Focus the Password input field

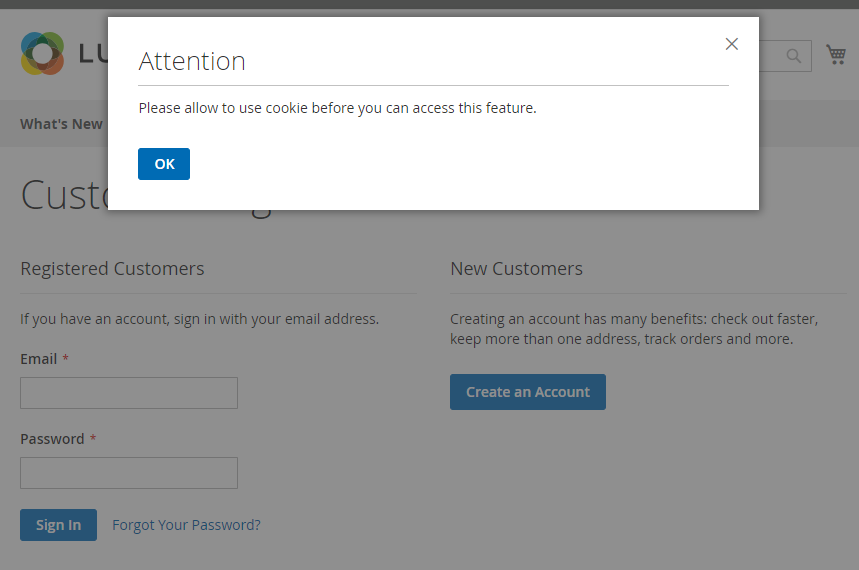[129, 473]
